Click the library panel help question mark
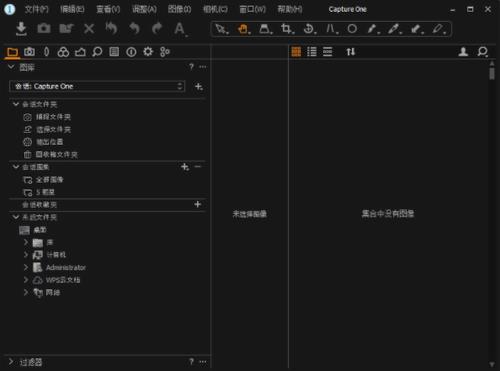500x371 pixels. pyautogui.click(x=191, y=67)
